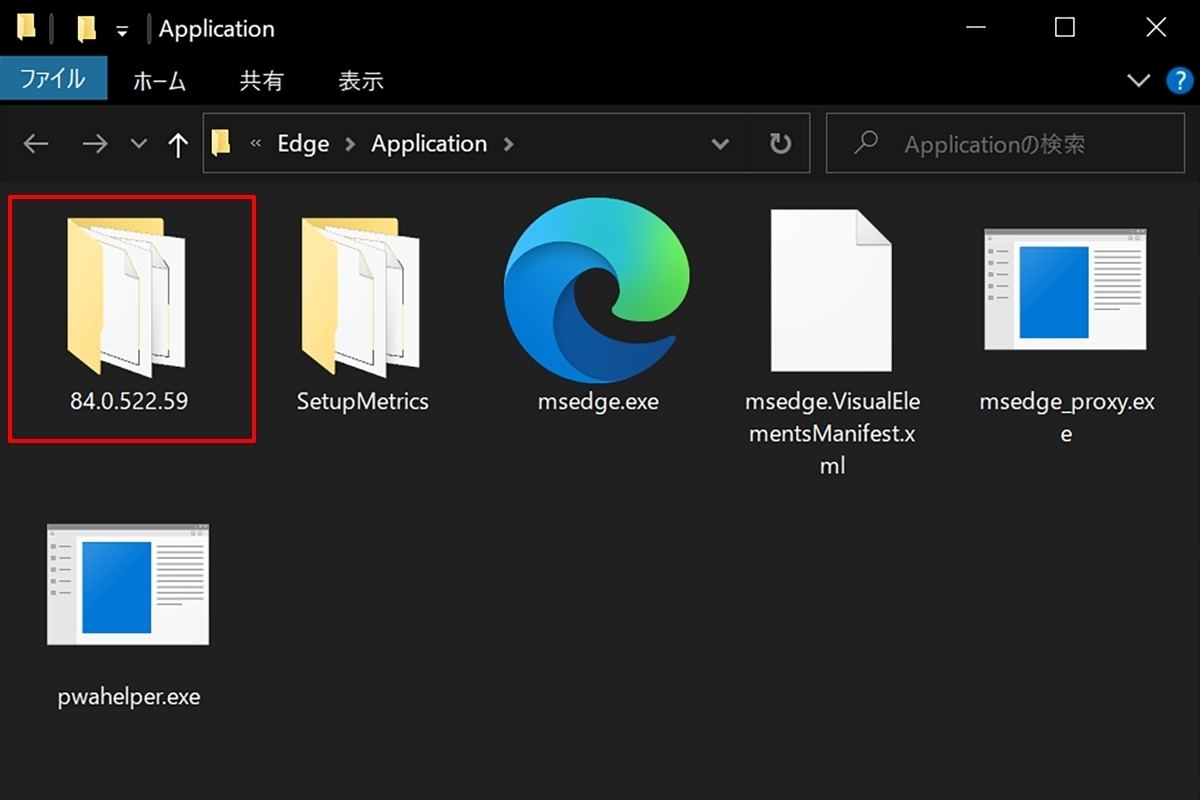This screenshot has height=800, width=1200.
Task: Expand the ribbon with the chevron
Action: click(1138, 81)
